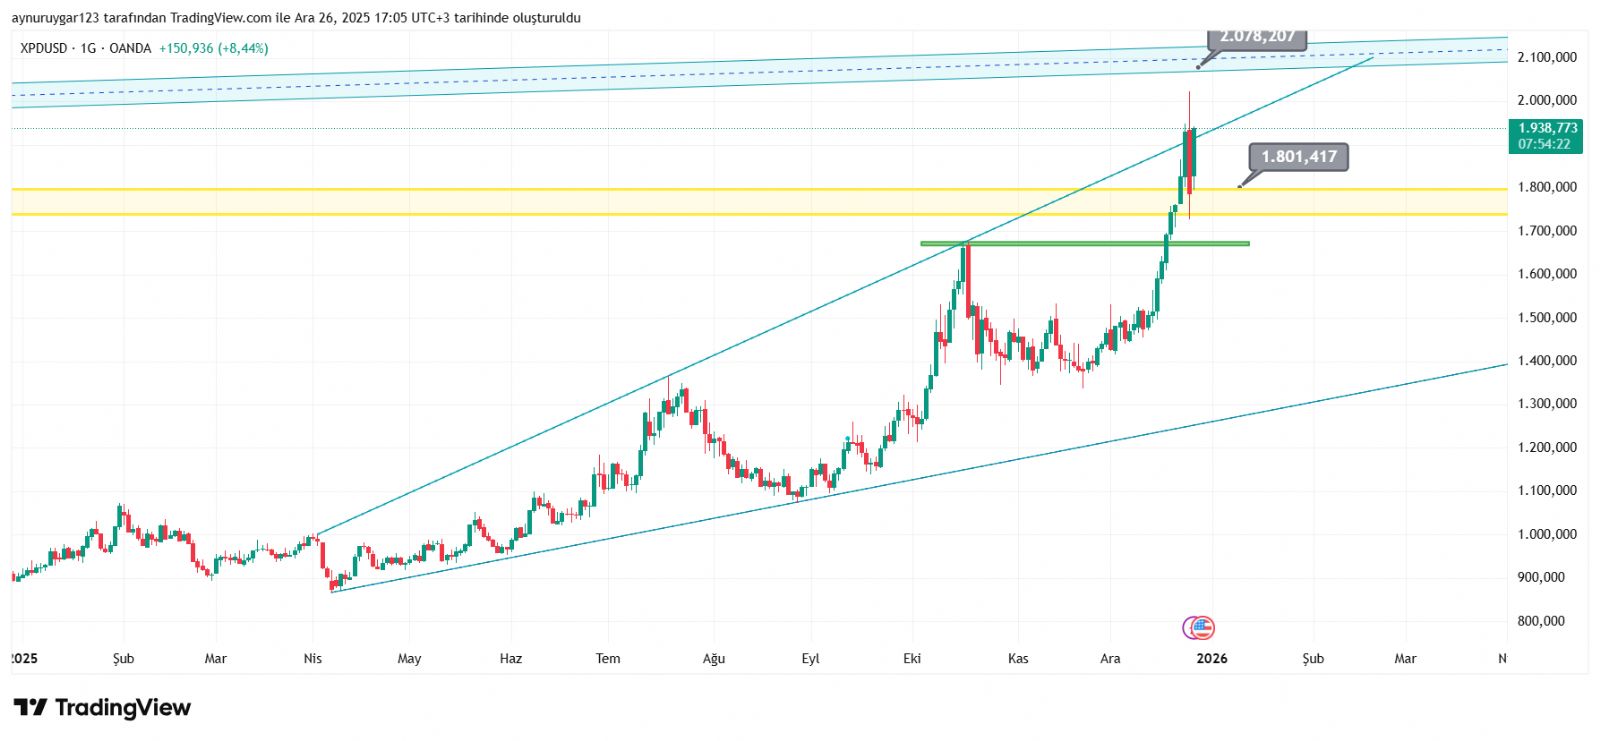Click the 2026 label on time axis

pyautogui.click(x=1212, y=658)
